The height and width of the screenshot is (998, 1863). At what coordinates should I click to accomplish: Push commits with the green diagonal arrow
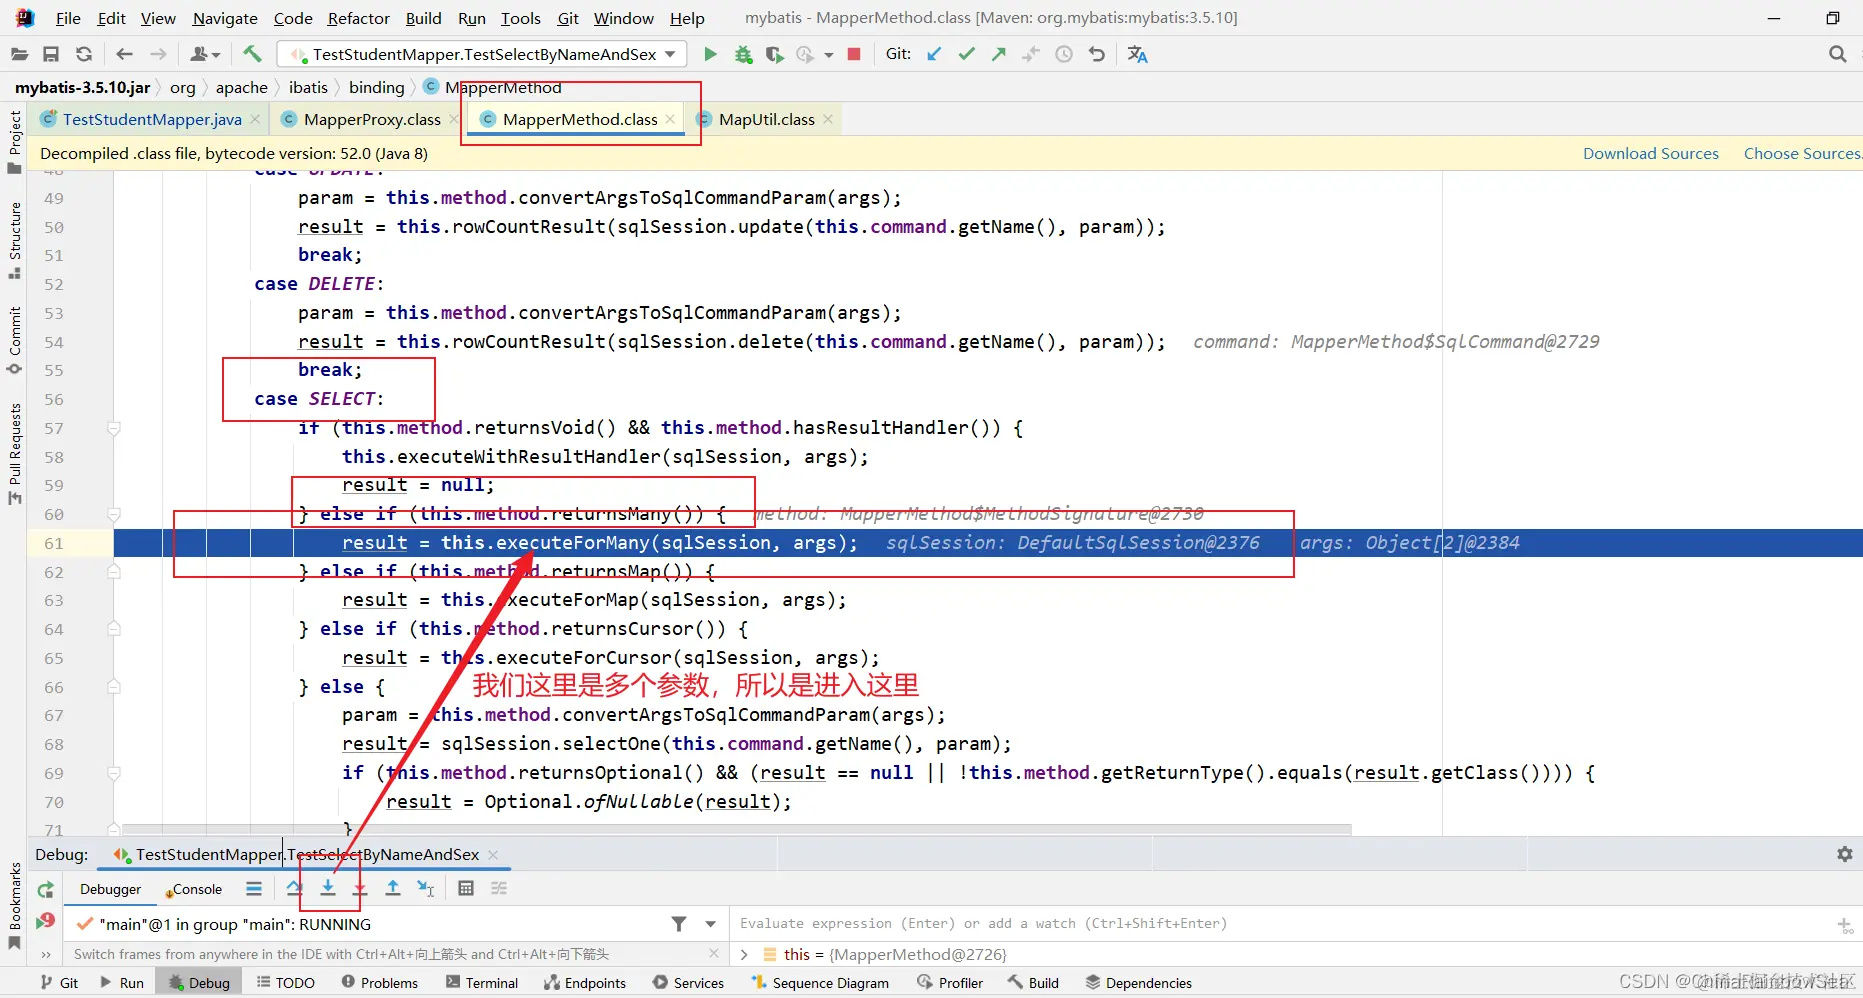coord(998,54)
